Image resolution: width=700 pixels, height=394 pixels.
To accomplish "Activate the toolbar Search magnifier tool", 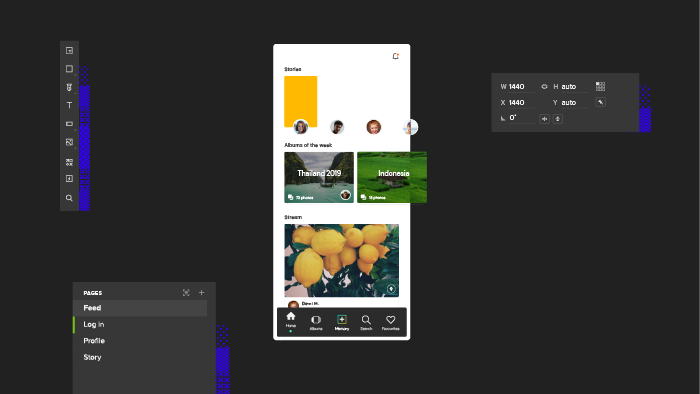I will 69,198.
